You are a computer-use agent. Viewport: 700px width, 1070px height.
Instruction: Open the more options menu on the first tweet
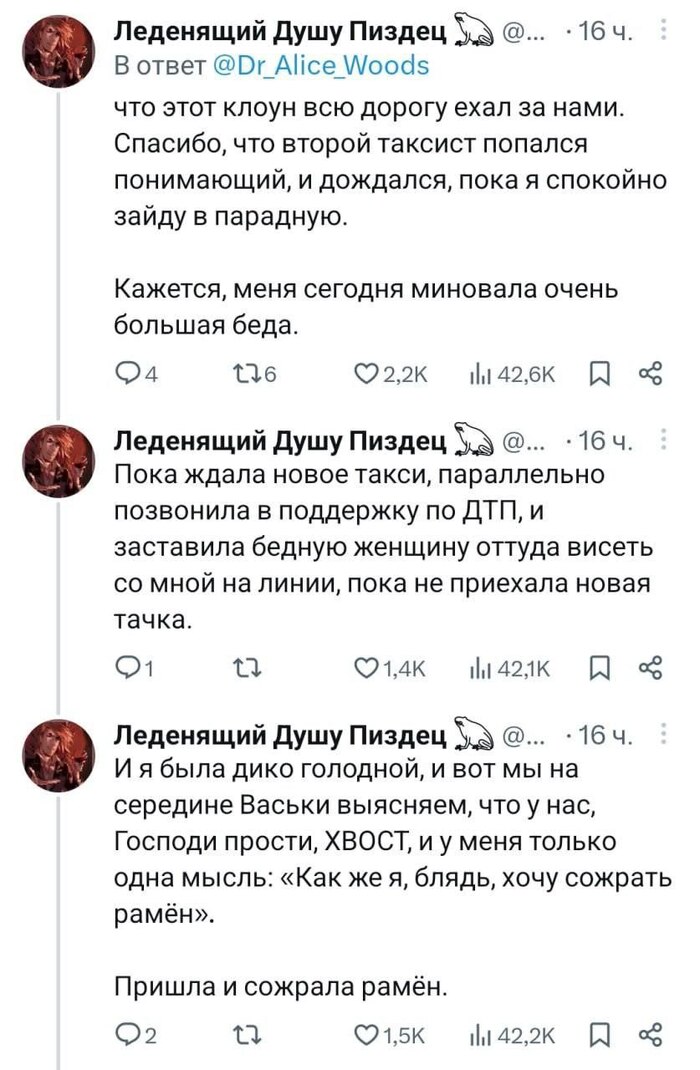(664, 35)
